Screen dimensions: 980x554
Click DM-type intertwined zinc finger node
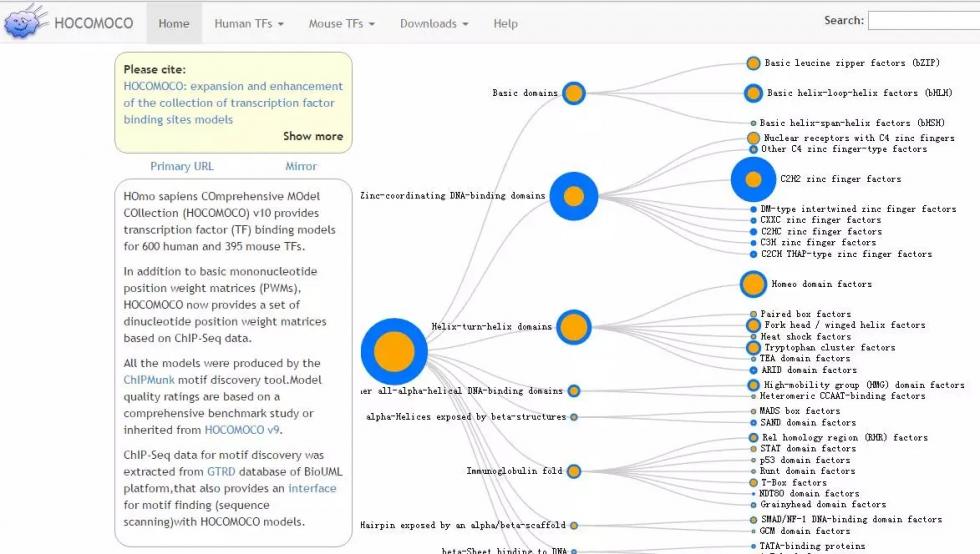pyautogui.click(x=753, y=209)
